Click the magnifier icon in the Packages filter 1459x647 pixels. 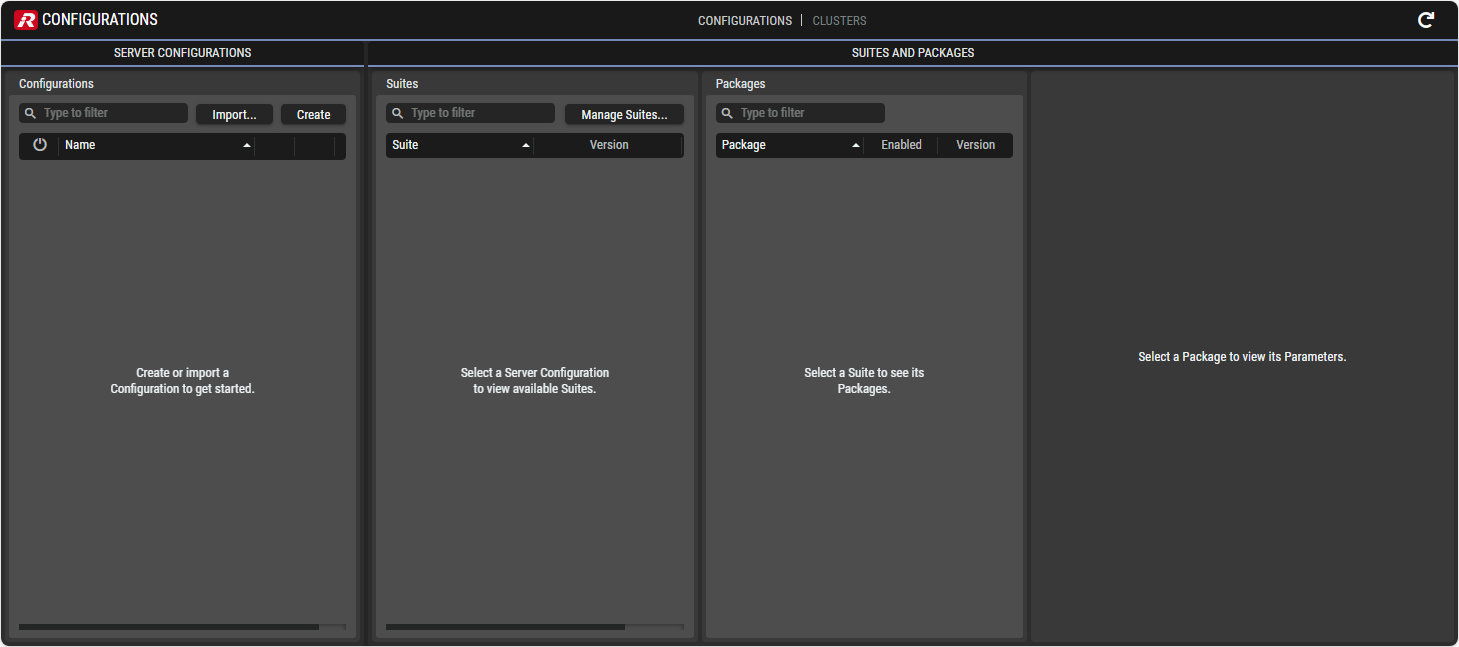[727, 113]
